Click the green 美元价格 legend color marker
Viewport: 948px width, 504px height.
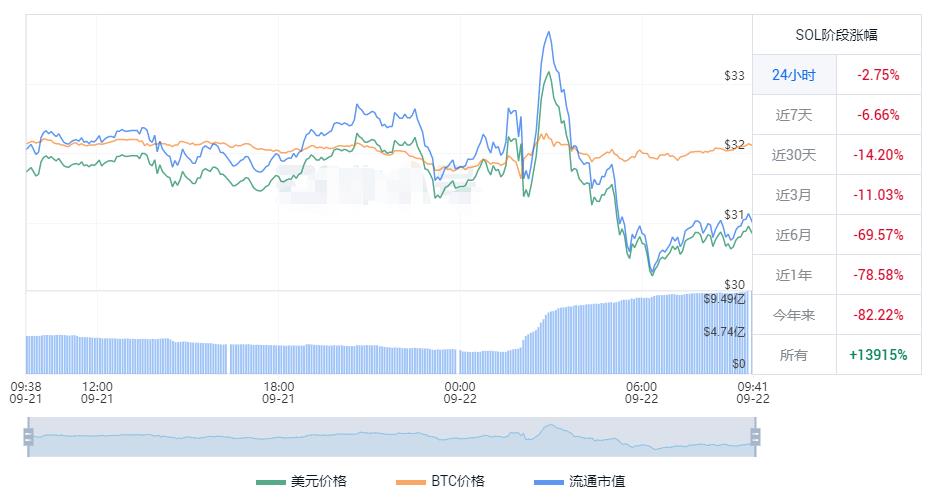pyautogui.click(x=270, y=482)
